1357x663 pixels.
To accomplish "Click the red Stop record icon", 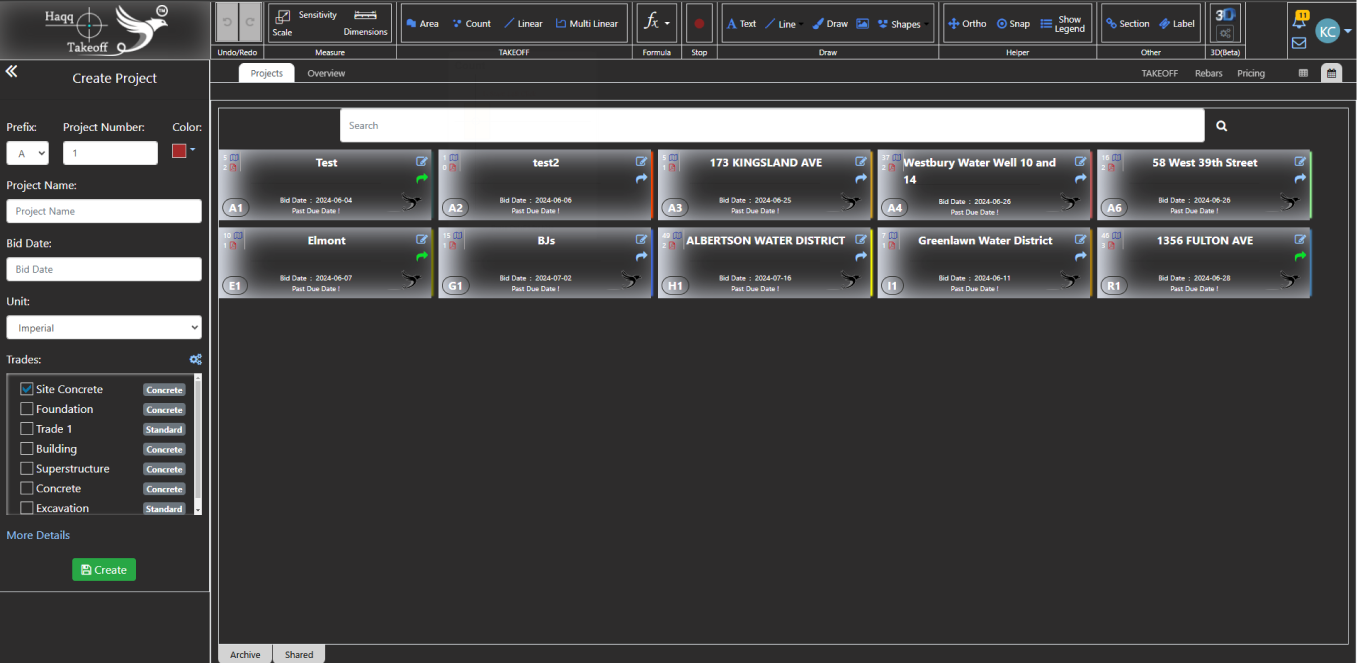I will click(x=699, y=24).
